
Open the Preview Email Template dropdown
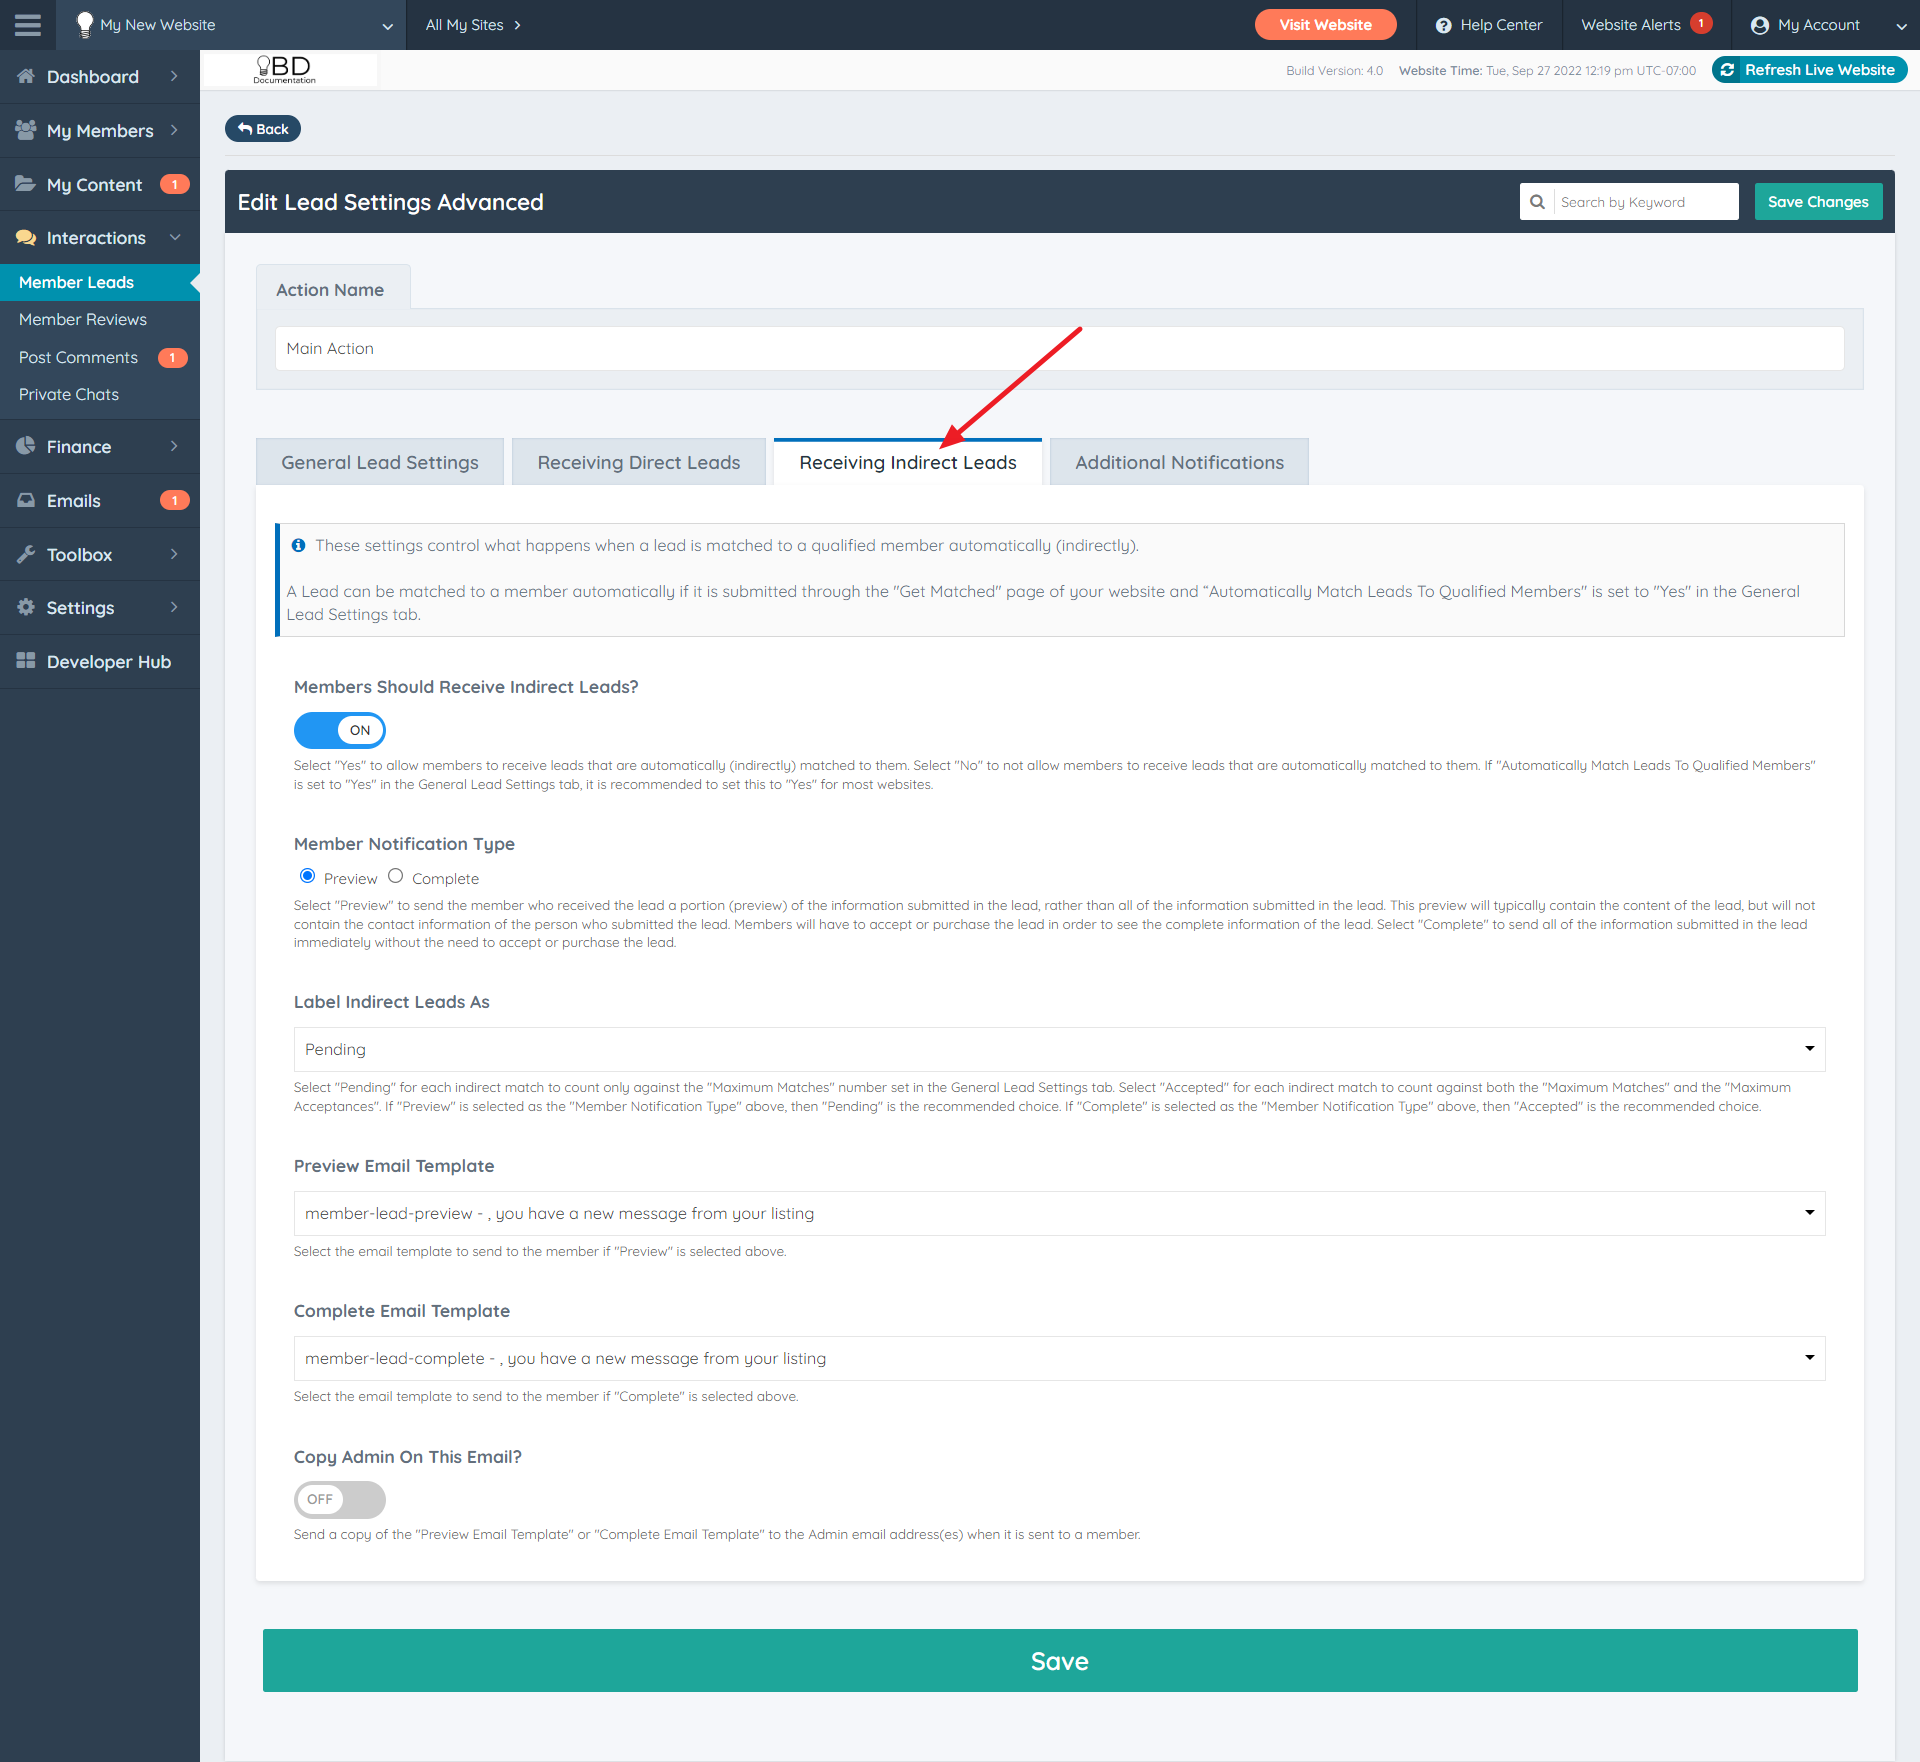click(1058, 1213)
